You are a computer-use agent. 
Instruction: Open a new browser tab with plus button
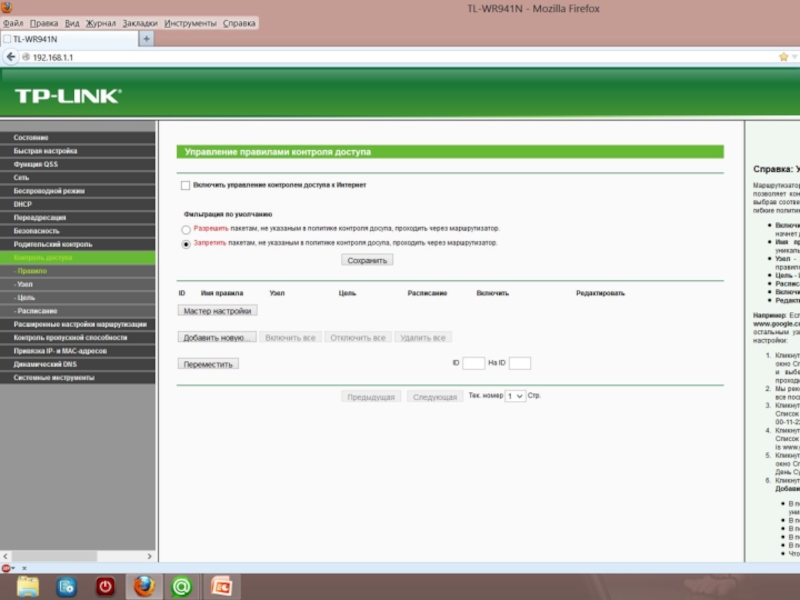146,38
